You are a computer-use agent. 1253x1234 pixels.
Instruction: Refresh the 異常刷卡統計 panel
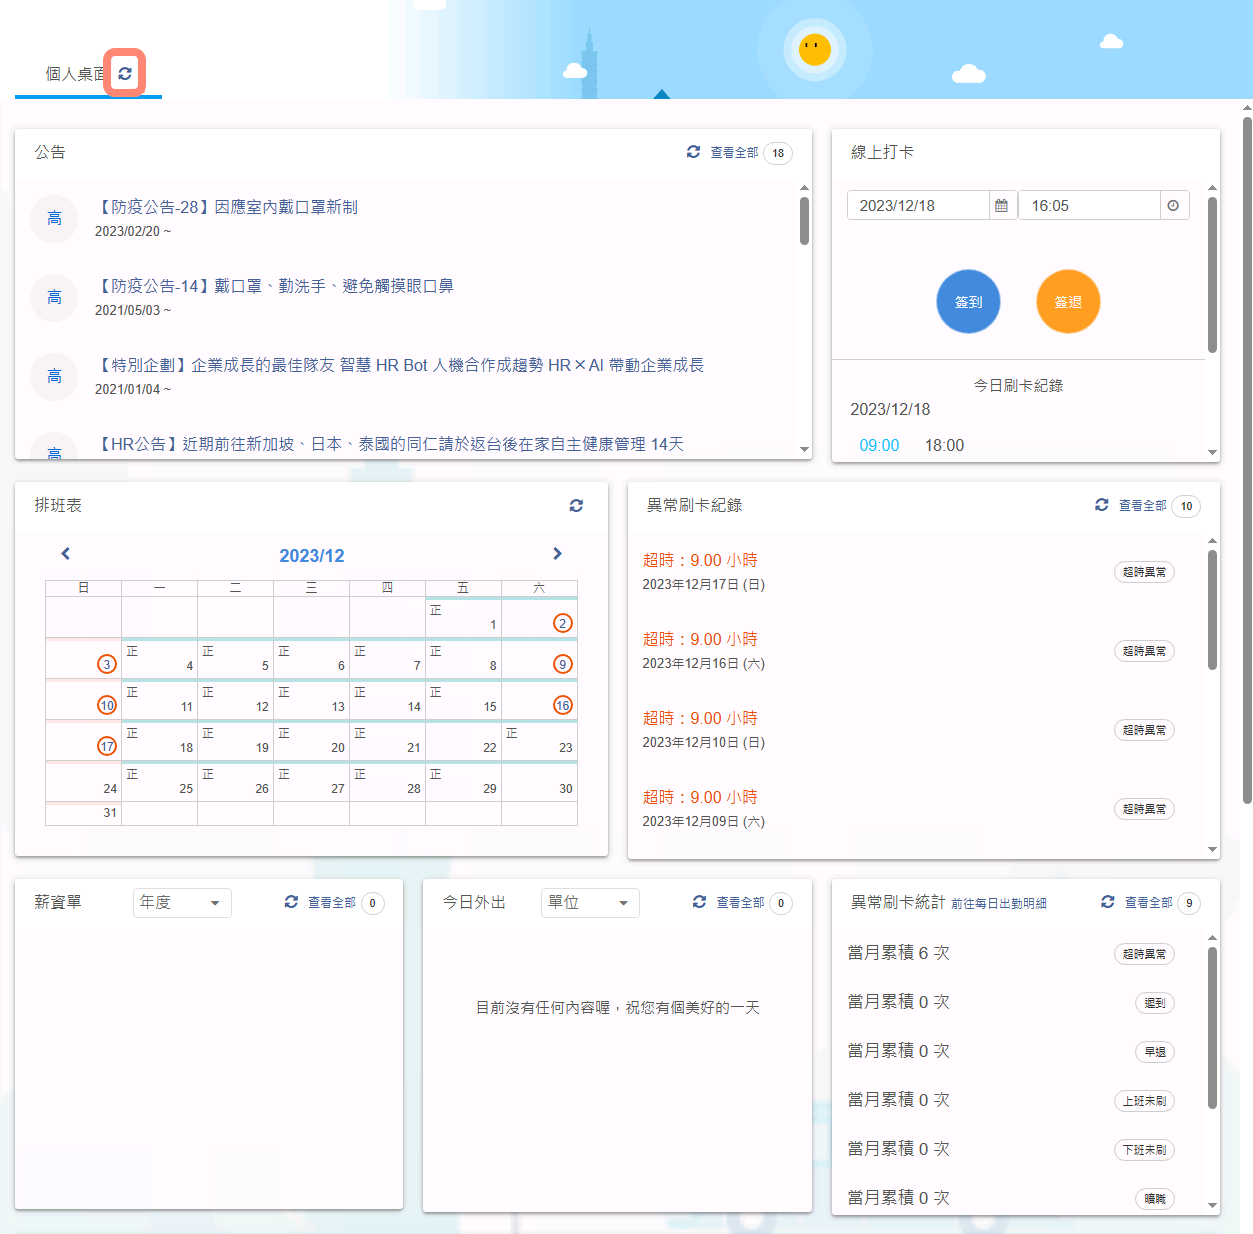tap(1107, 902)
